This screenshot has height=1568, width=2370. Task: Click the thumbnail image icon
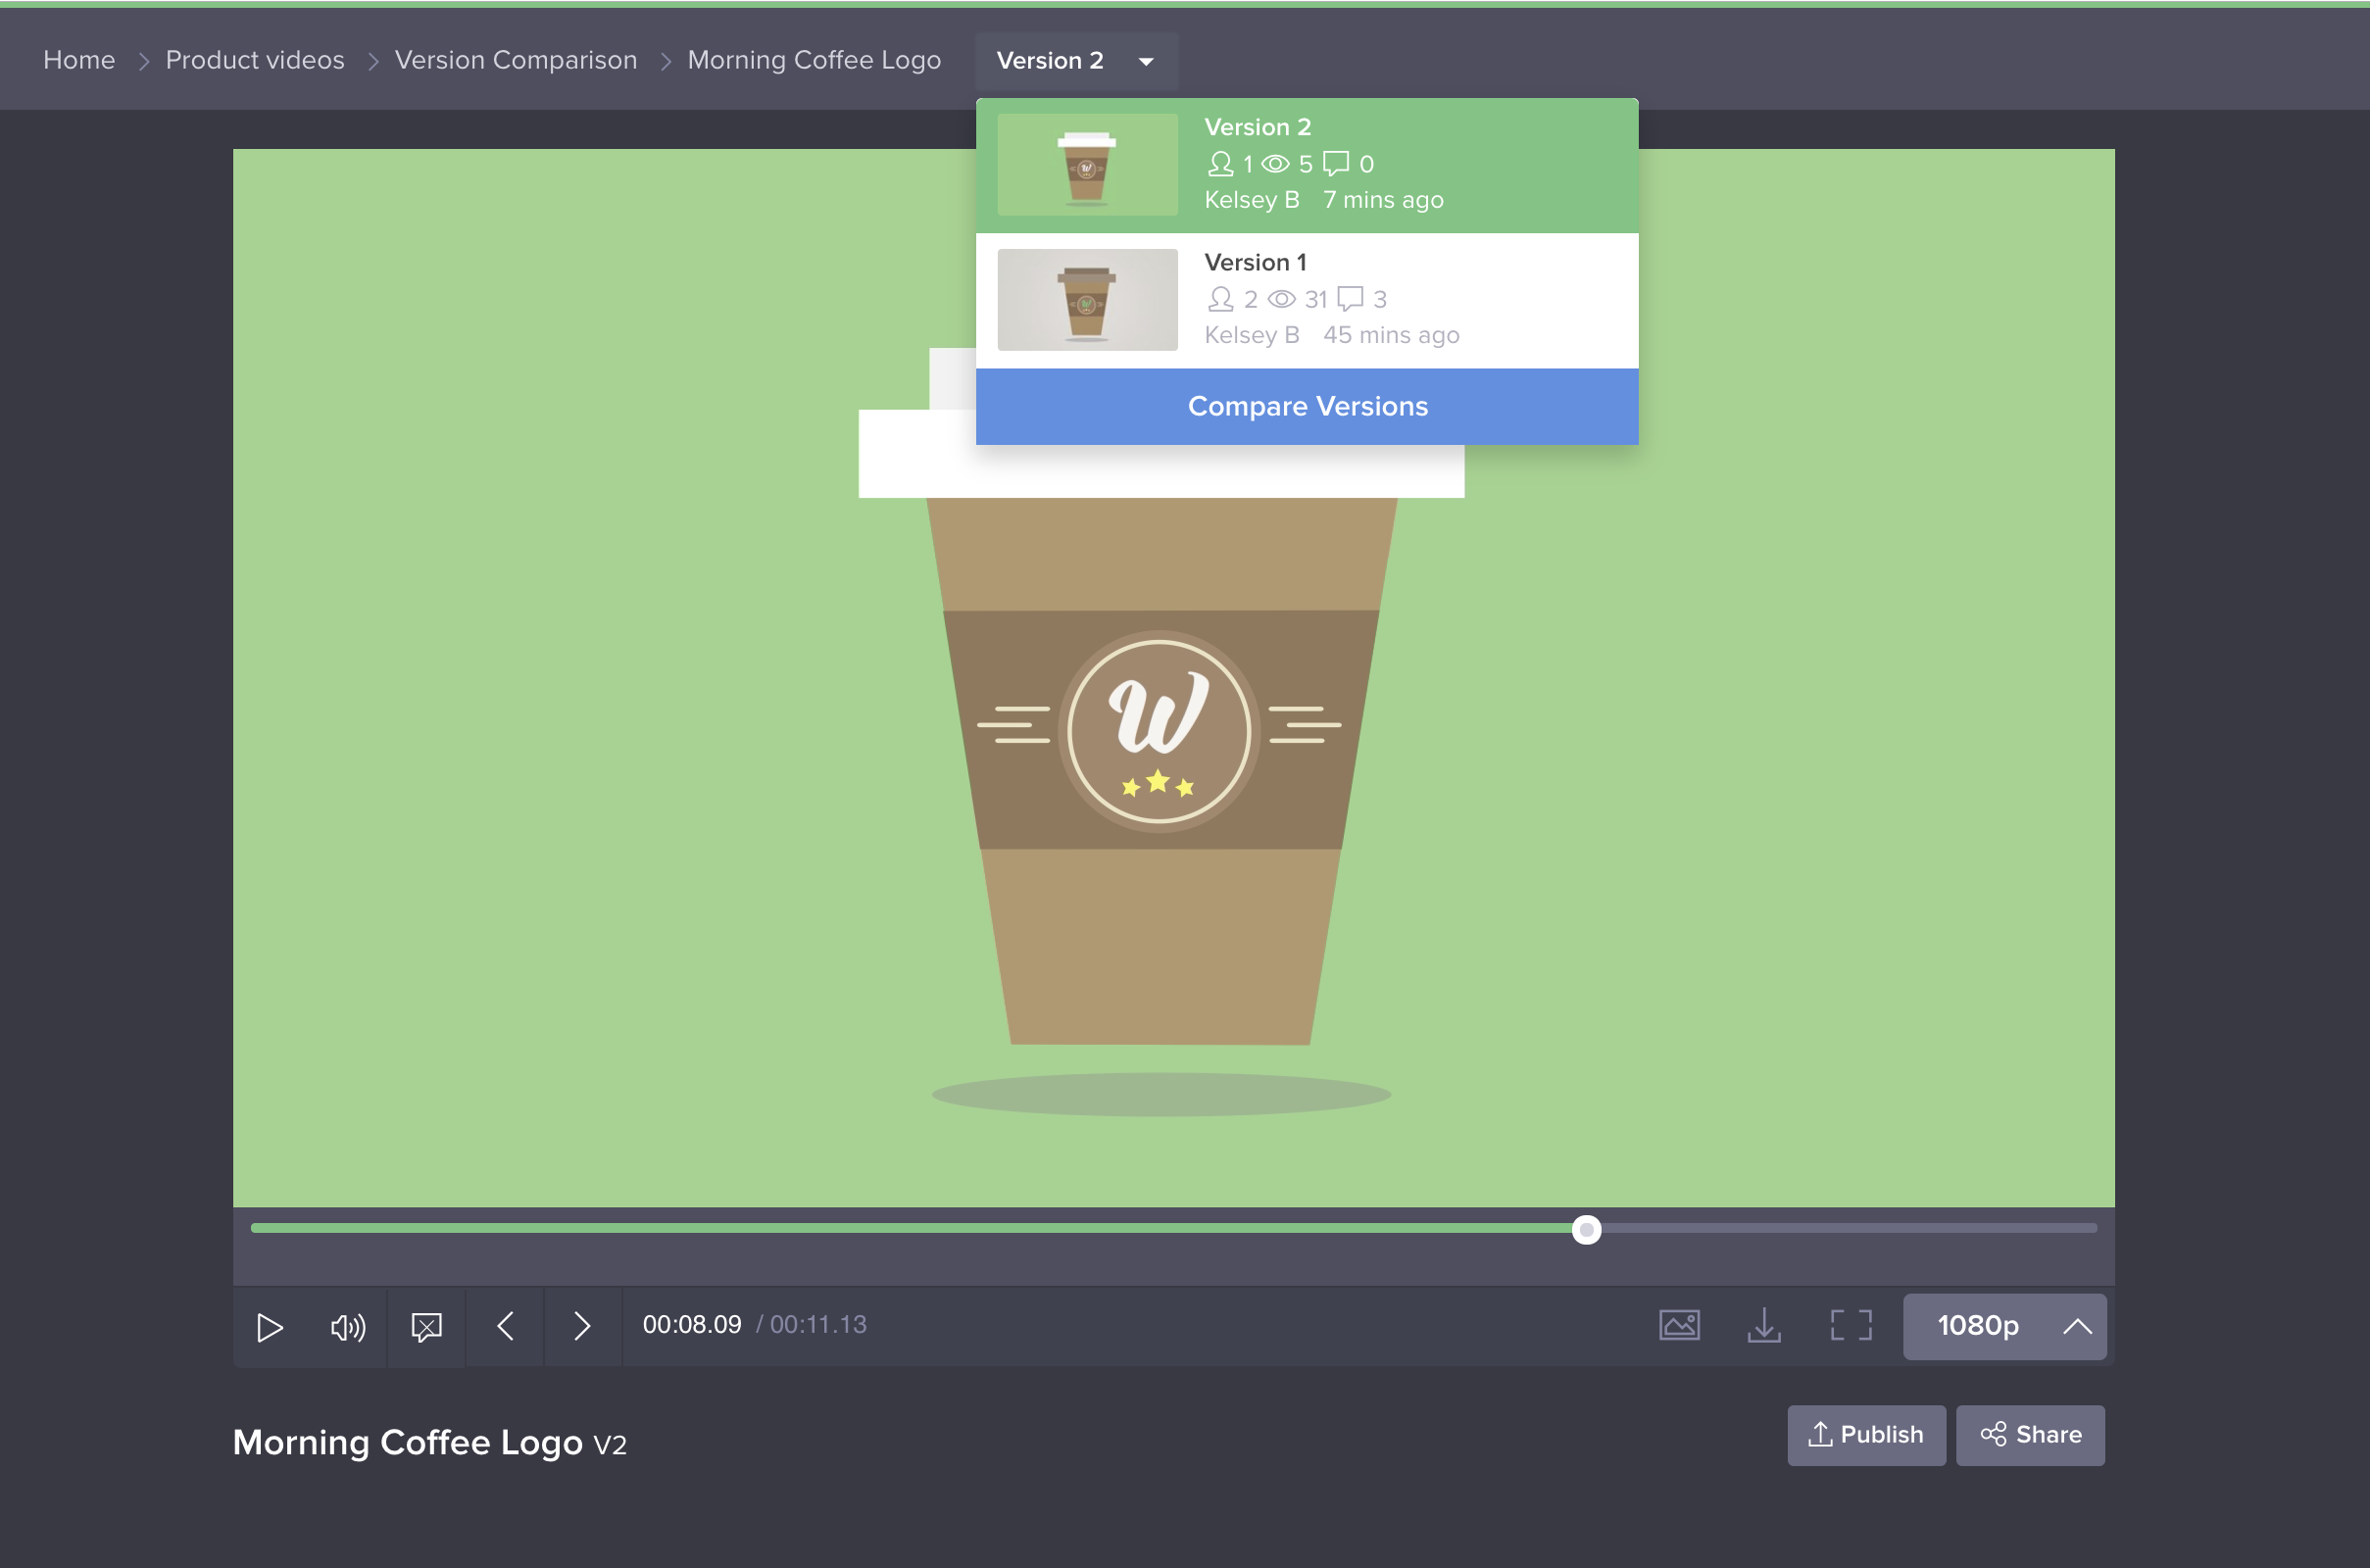[x=1679, y=1325]
